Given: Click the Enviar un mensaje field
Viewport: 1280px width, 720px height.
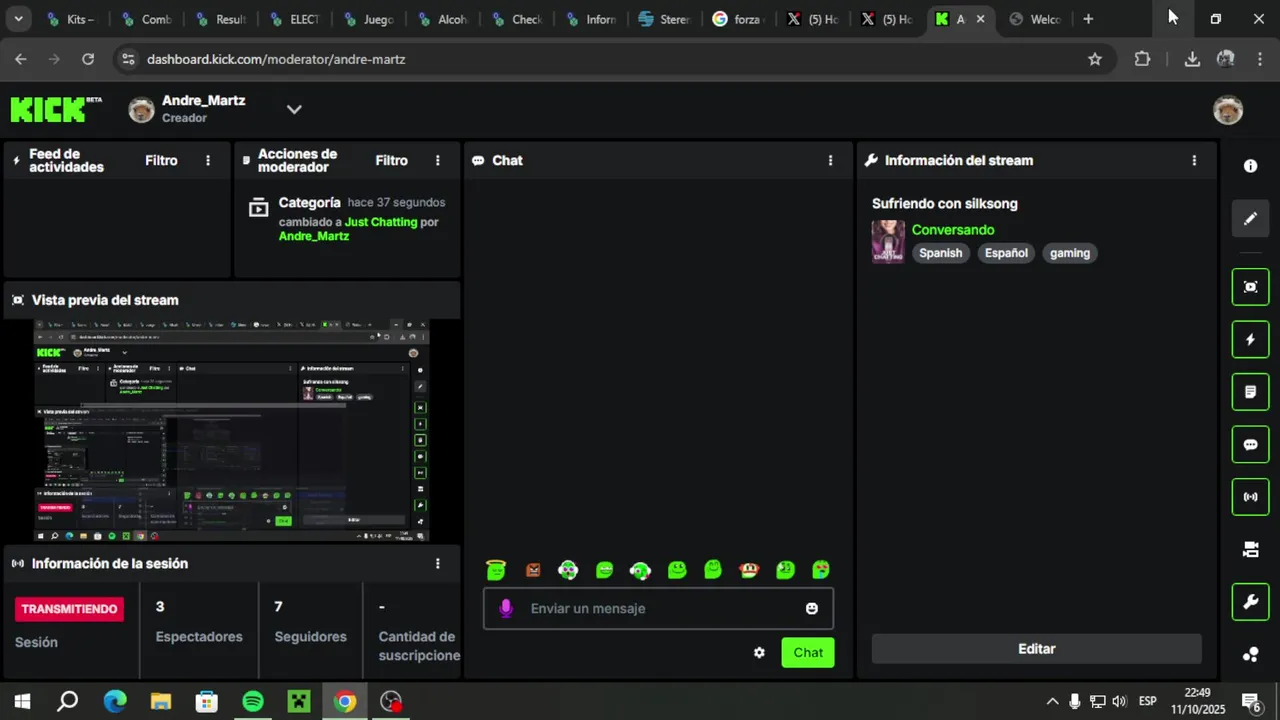Looking at the screenshot, I should click(x=658, y=608).
